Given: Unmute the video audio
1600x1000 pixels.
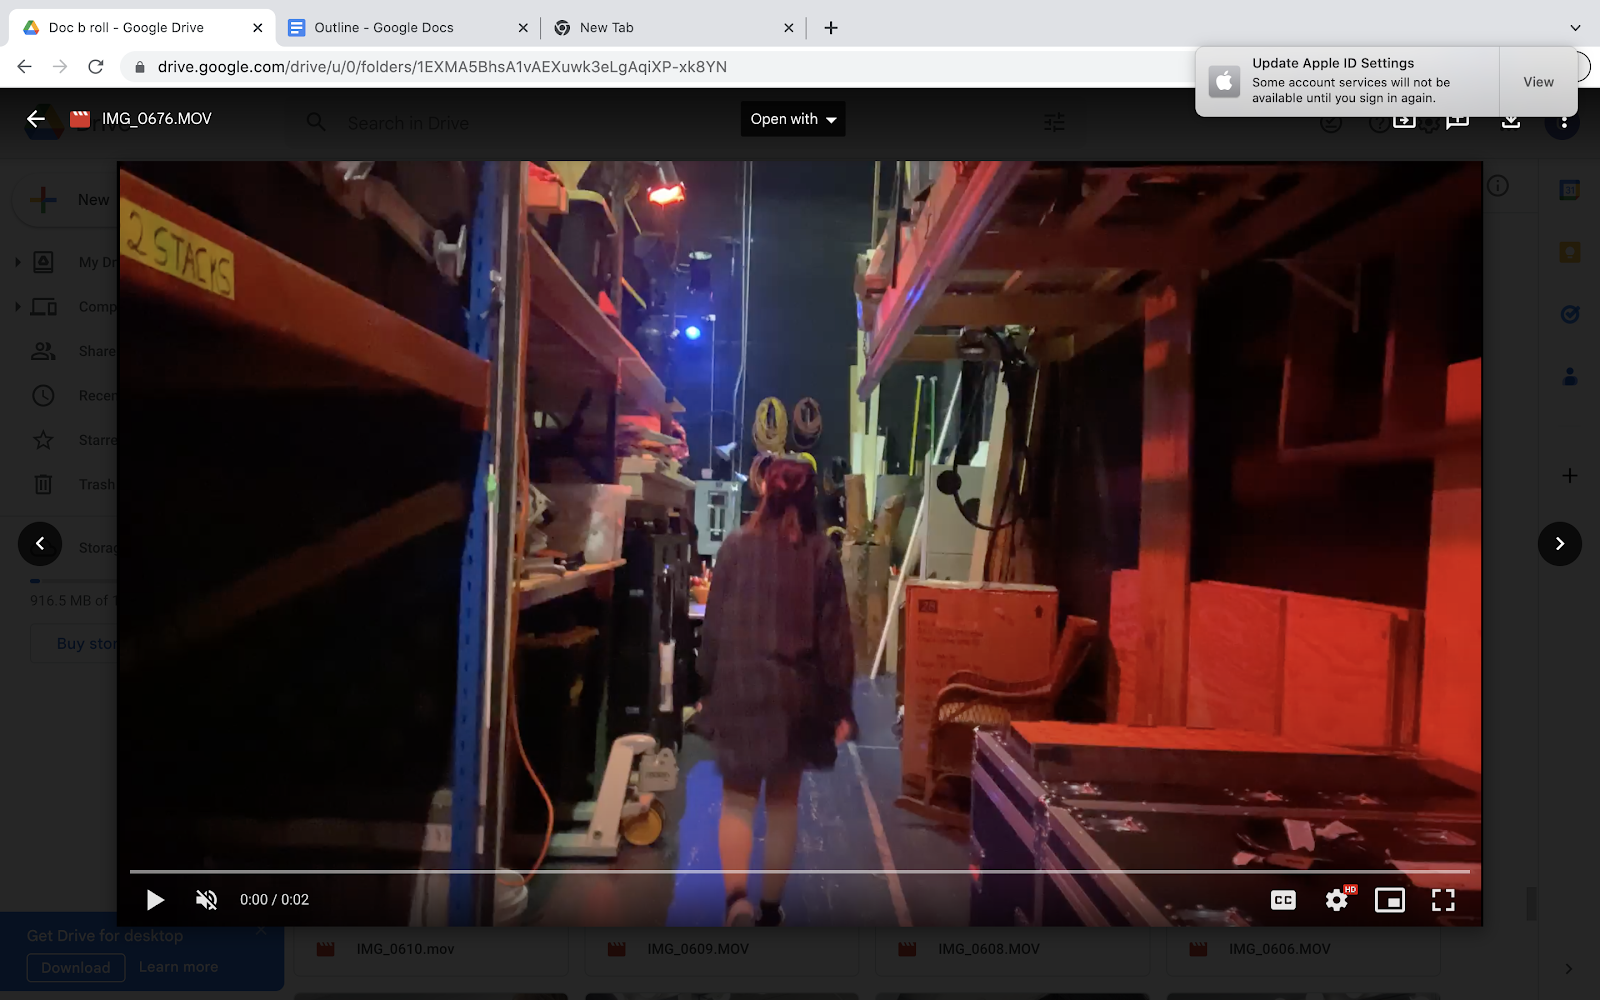Looking at the screenshot, I should pos(206,900).
